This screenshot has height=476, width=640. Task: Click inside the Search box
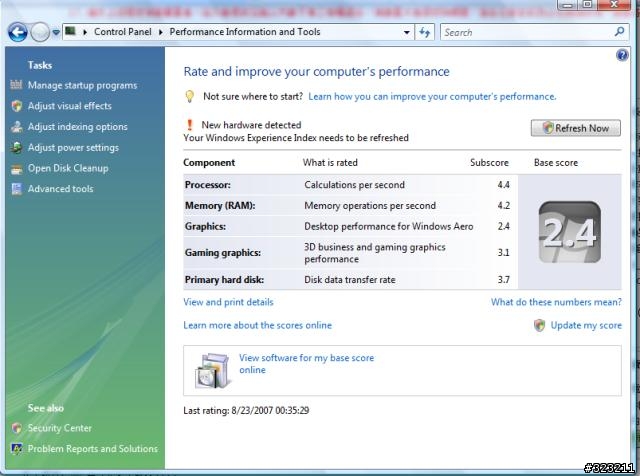click(527, 32)
